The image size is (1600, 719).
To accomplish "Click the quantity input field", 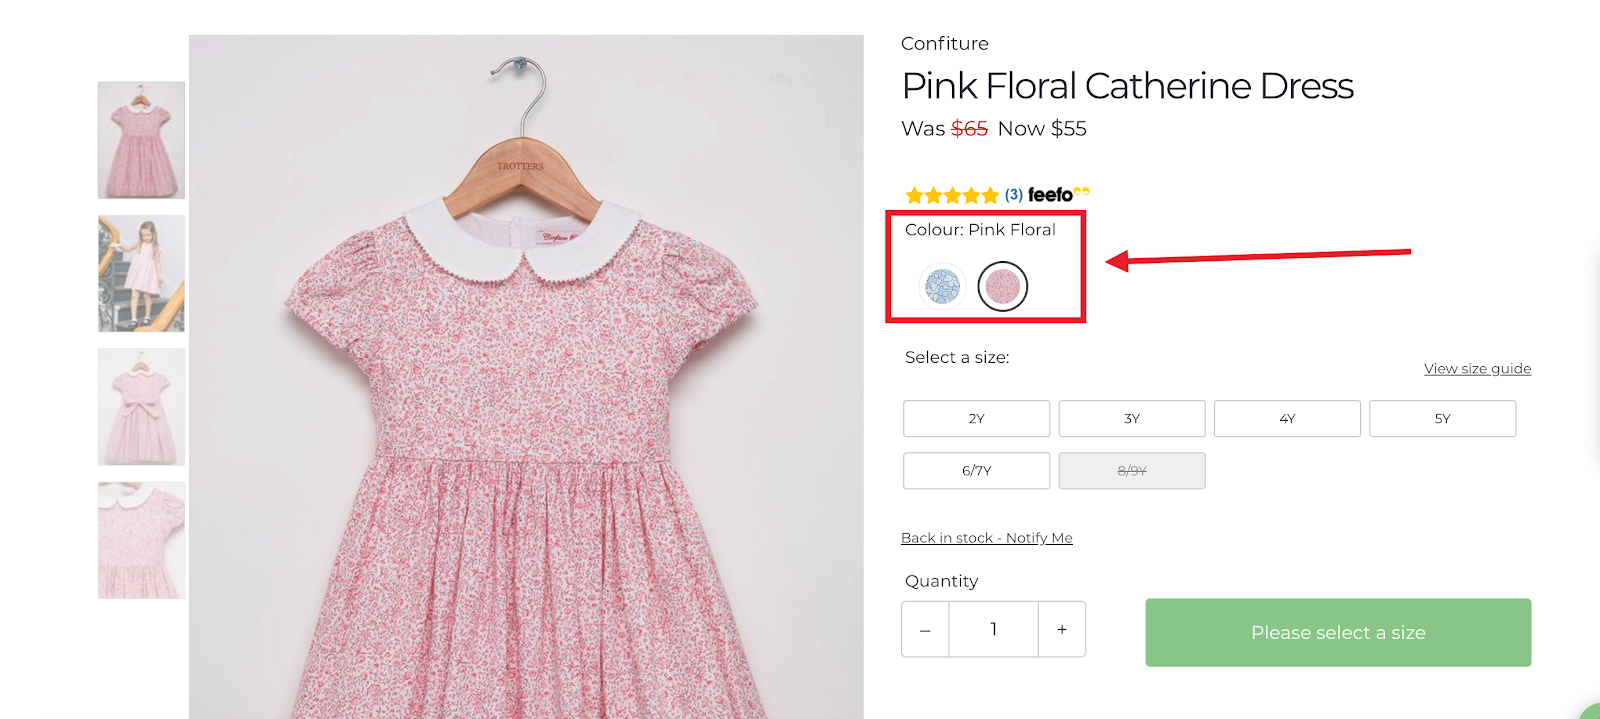I will 993,630.
